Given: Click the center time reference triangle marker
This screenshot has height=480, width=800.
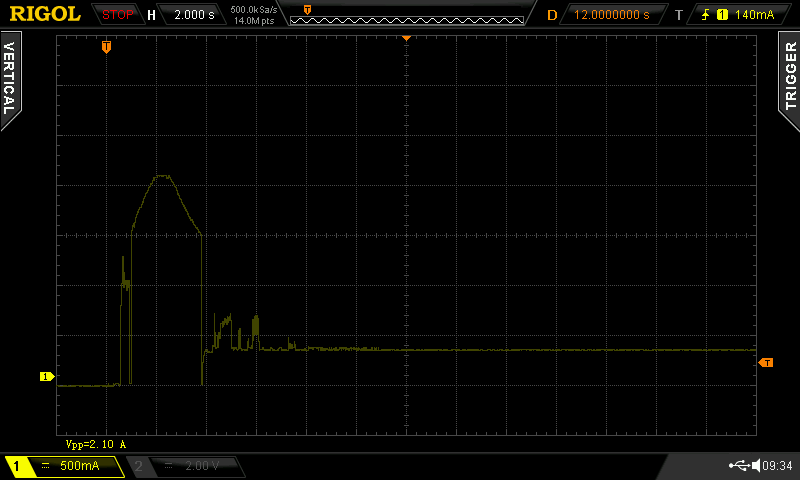Looking at the screenshot, I should click(406, 38).
